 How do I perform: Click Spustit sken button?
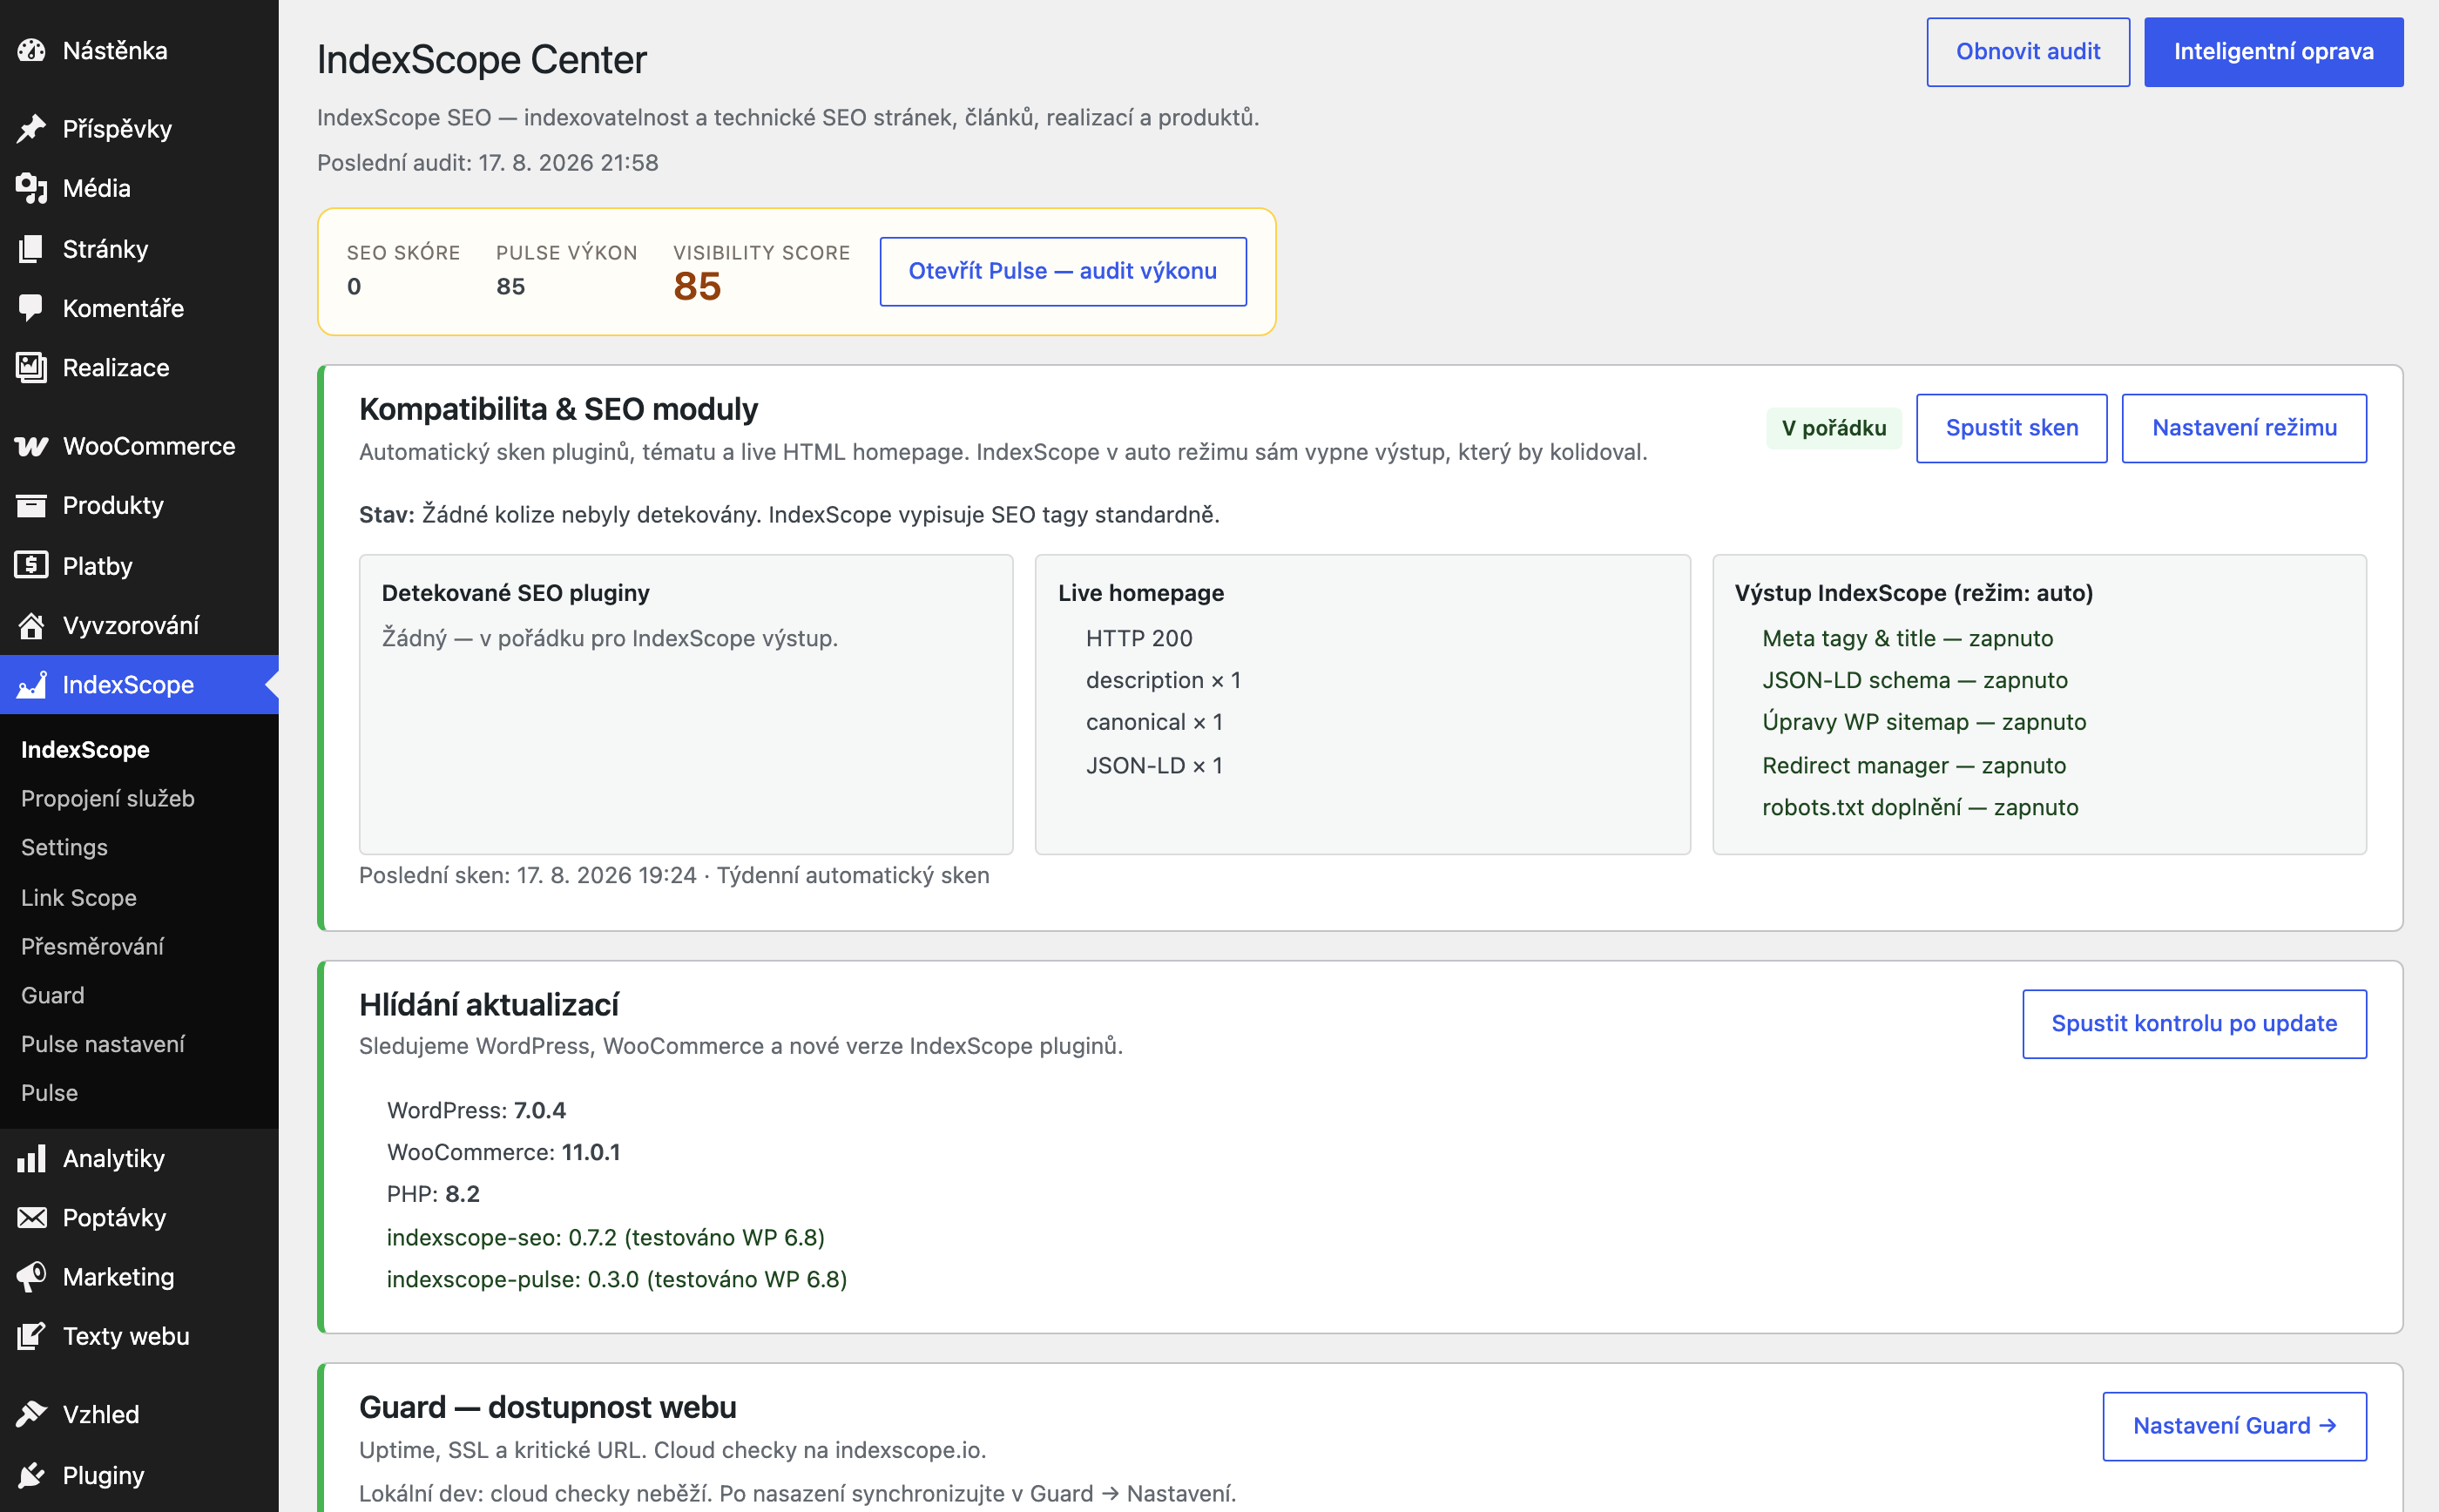pos(2011,428)
